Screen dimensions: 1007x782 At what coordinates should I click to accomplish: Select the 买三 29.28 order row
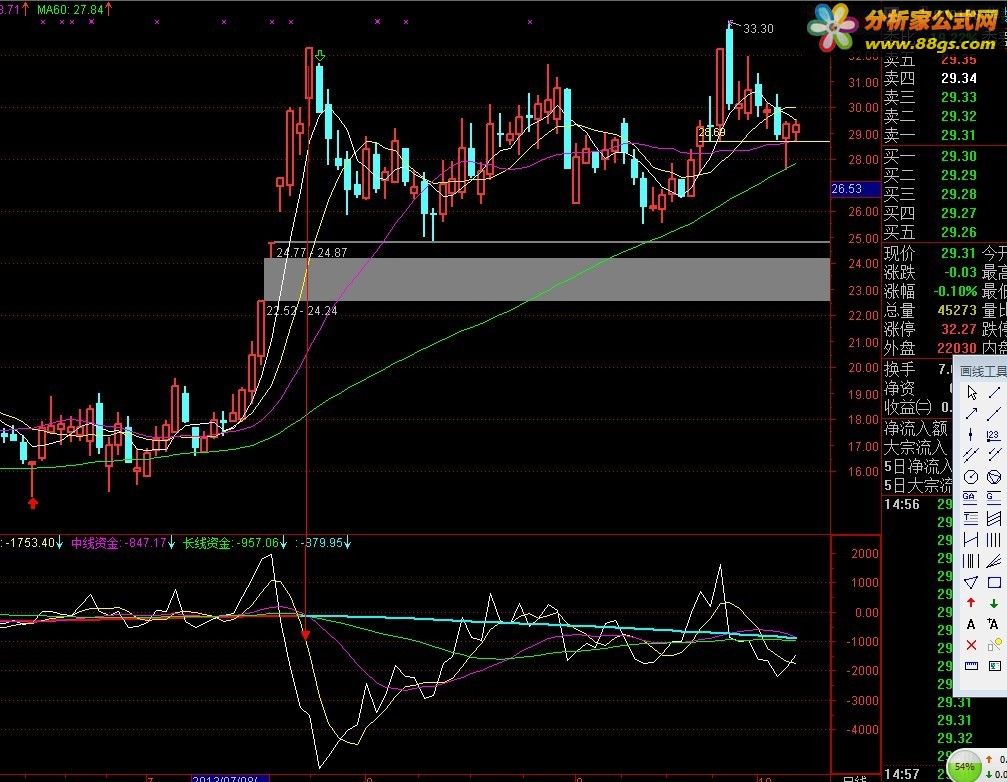coord(931,194)
